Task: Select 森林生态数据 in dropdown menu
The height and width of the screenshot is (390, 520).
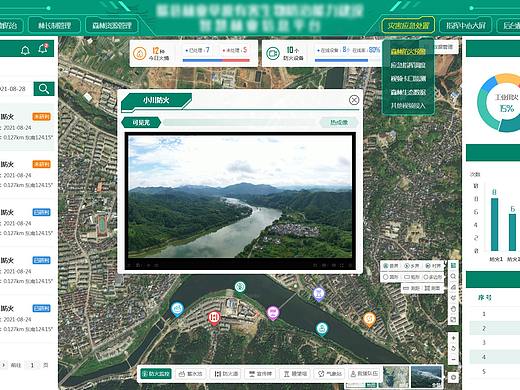Action: (x=408, y=92)
